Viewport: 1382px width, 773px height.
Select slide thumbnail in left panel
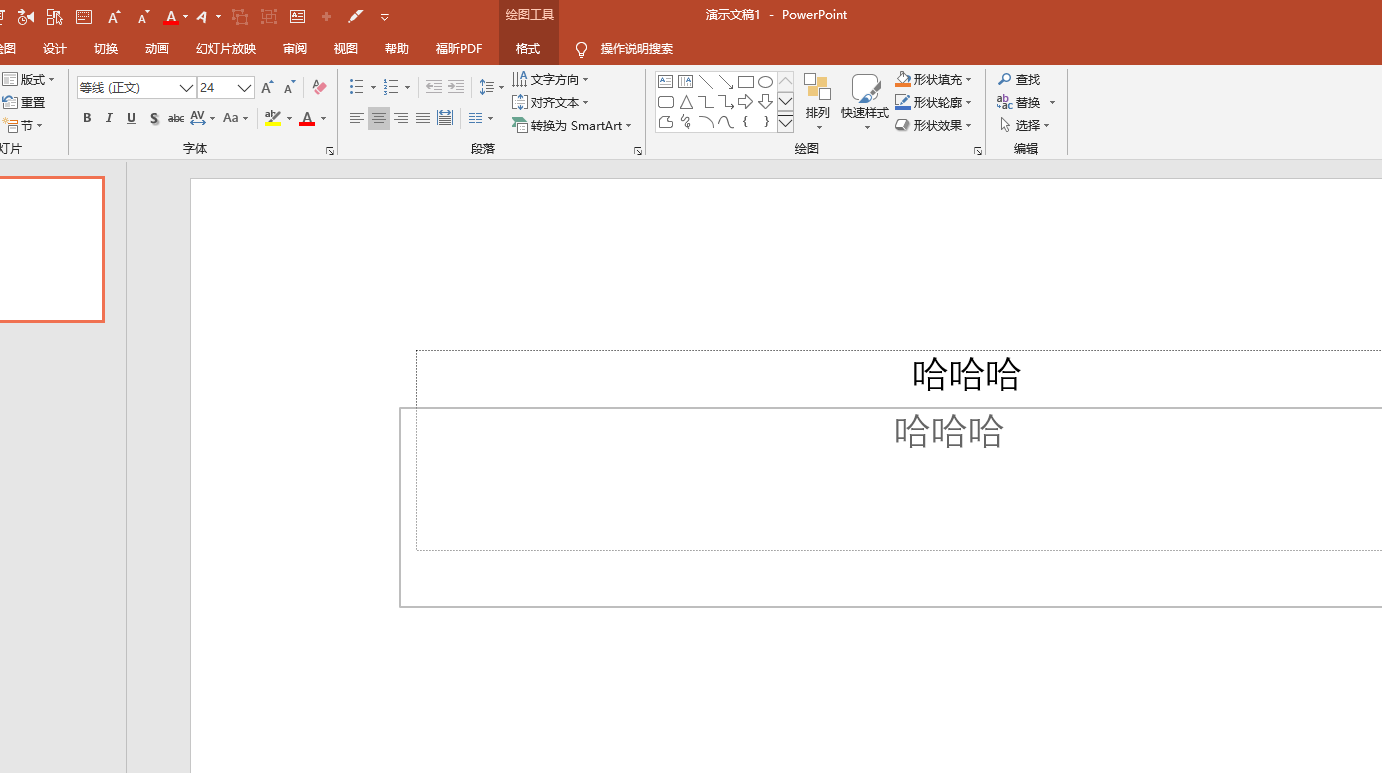pyautogui.click(x=50, y=249)
